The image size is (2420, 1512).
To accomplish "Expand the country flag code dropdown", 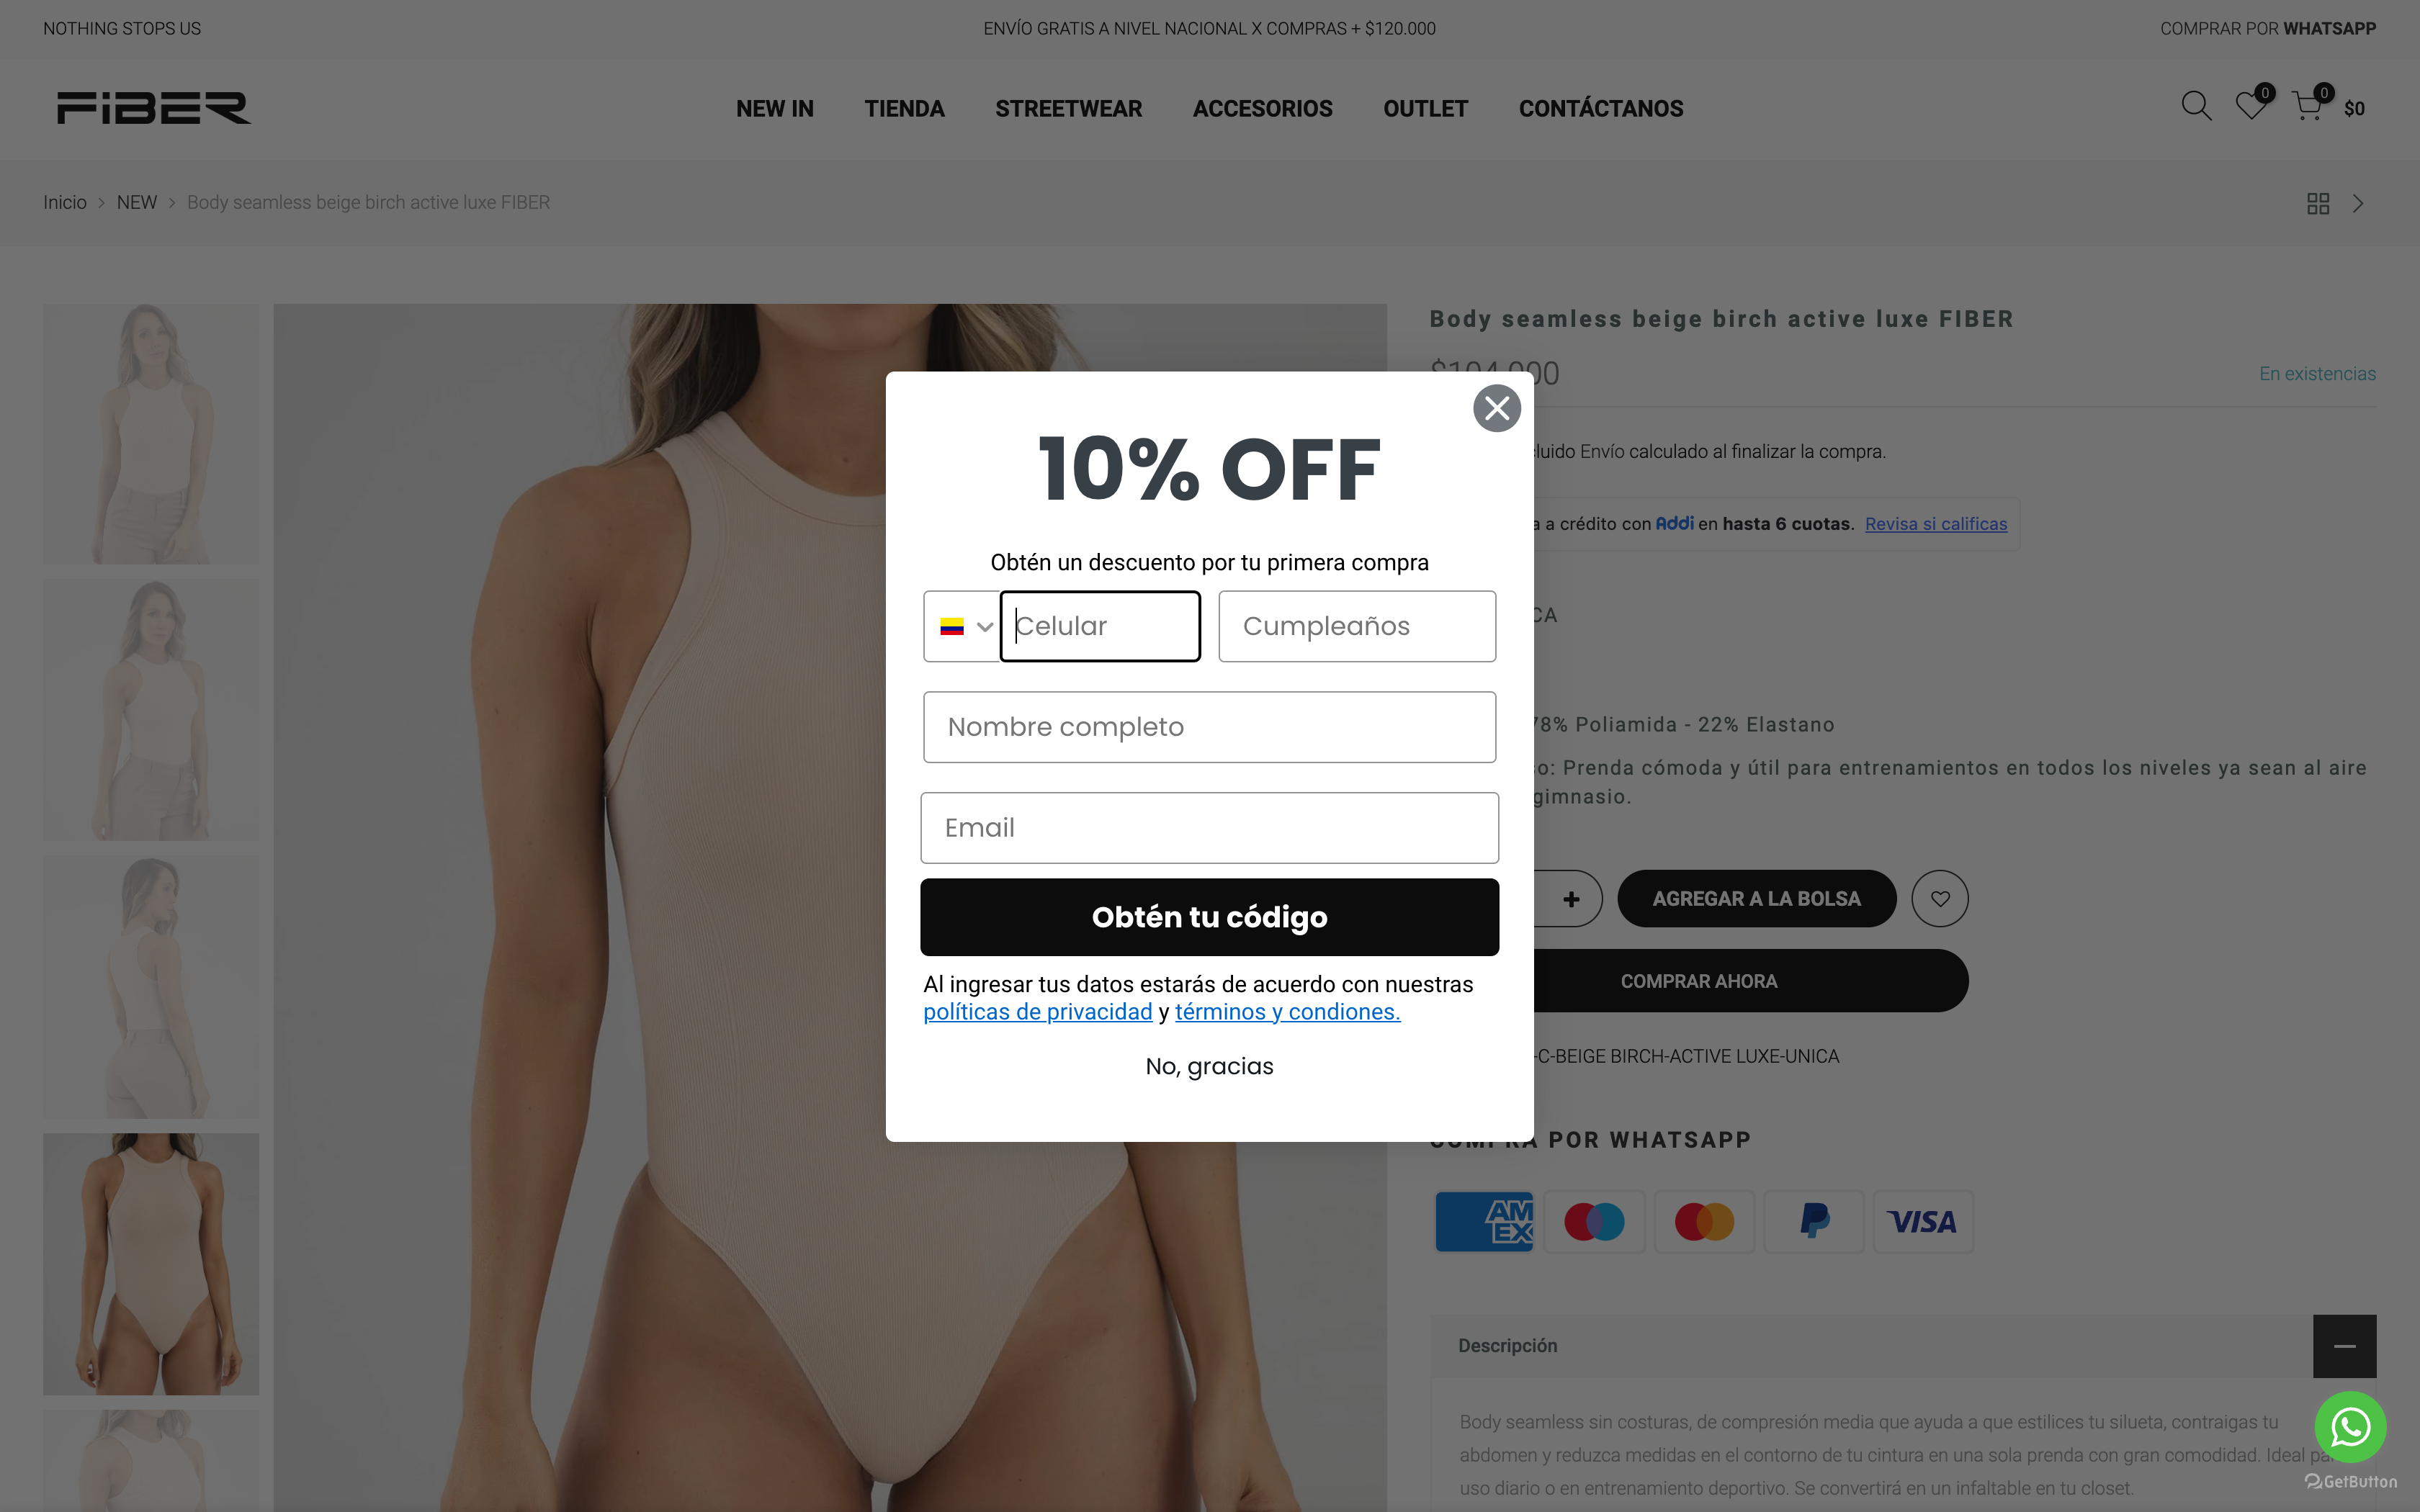I will [x=962, y=626].
